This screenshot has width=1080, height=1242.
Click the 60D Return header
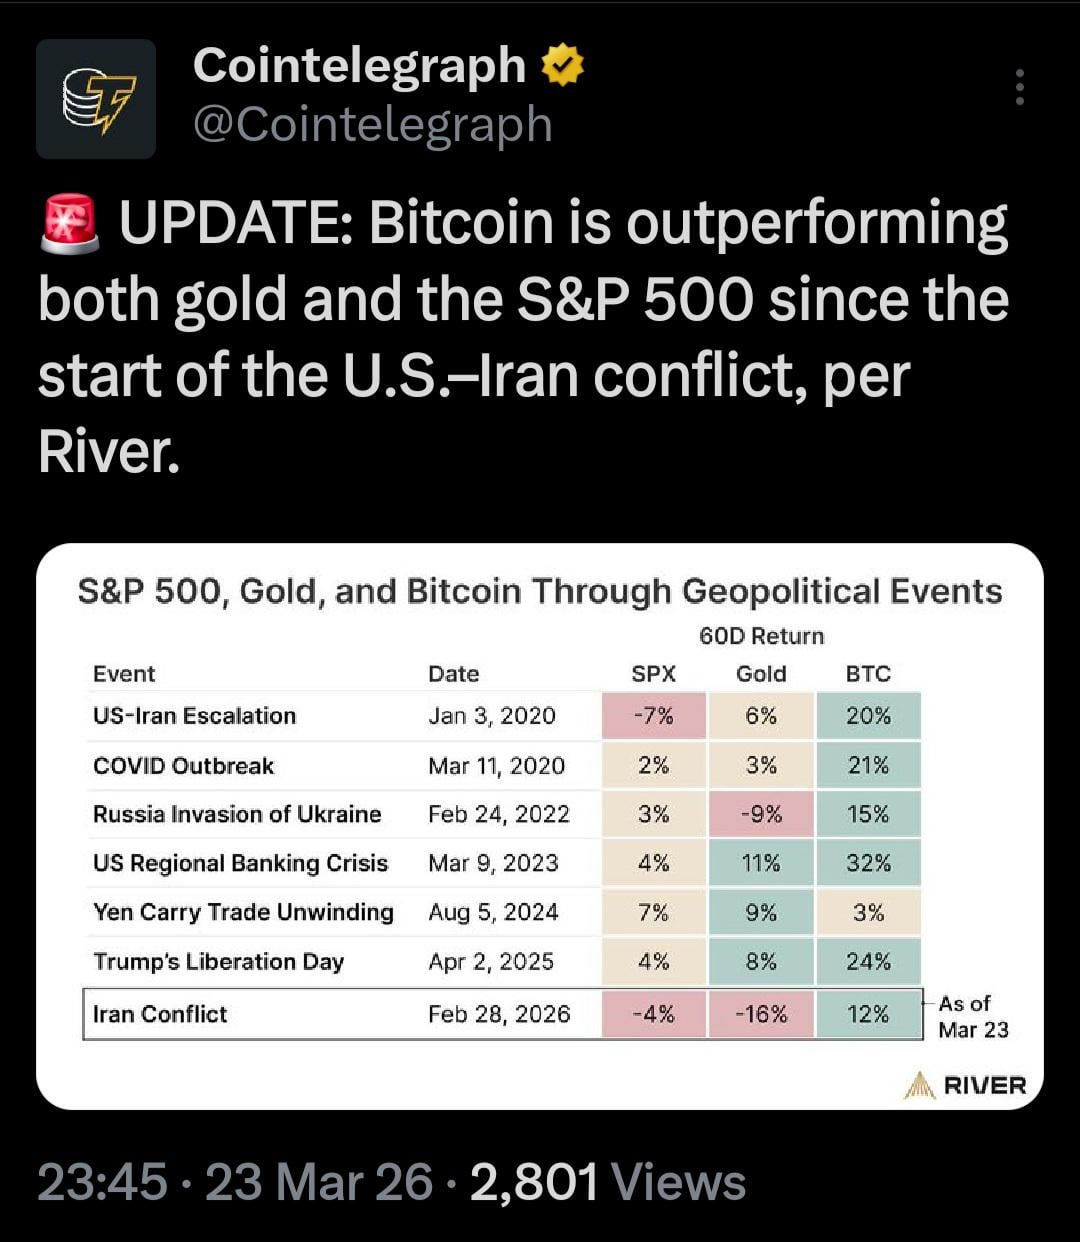point(761,636)
